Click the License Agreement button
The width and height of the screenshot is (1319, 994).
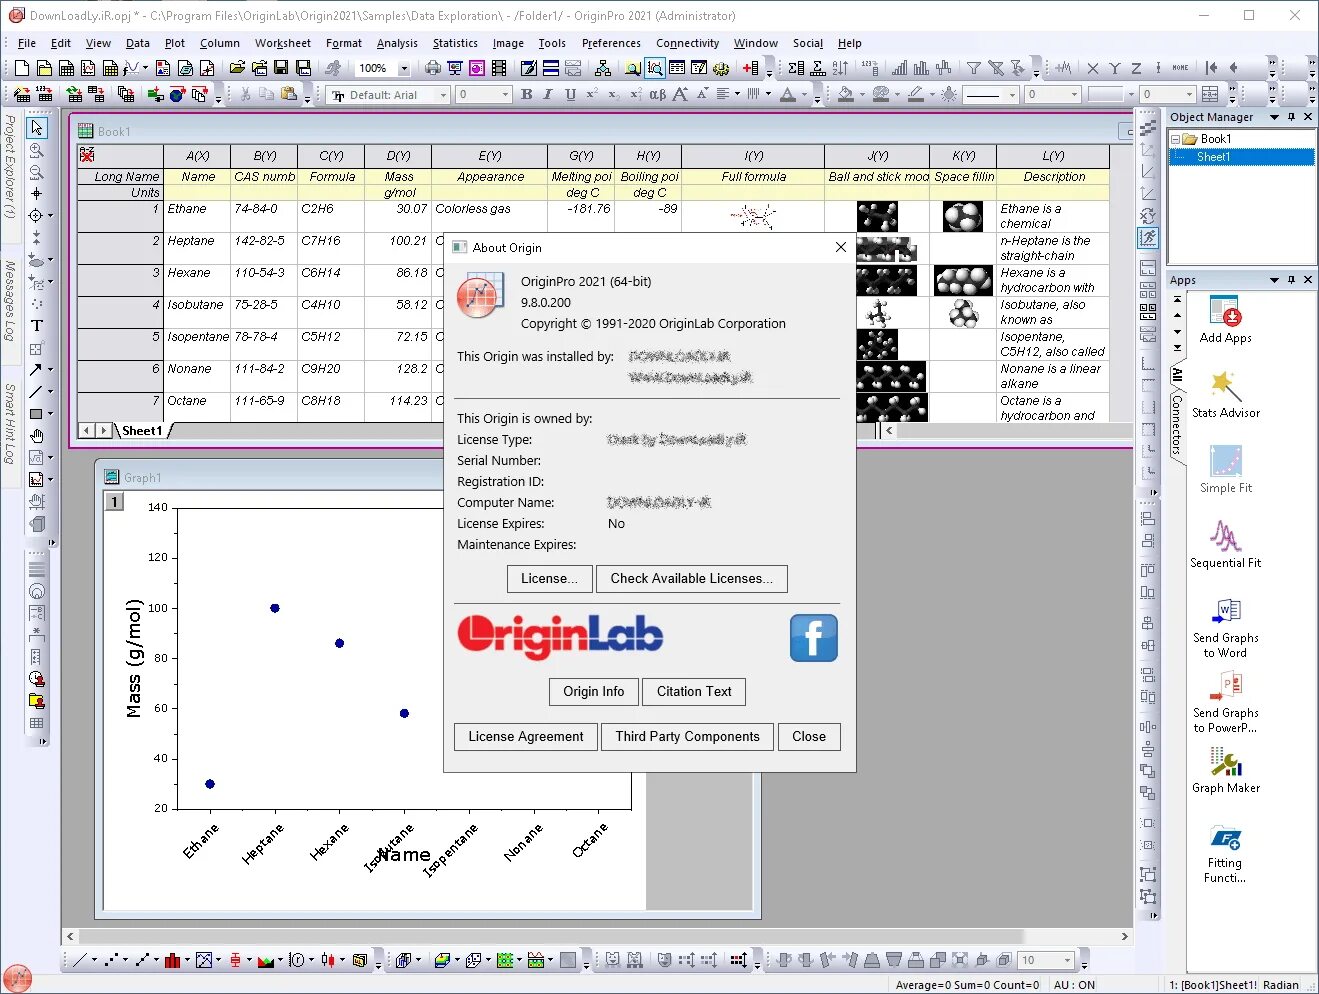coord(526,737)
